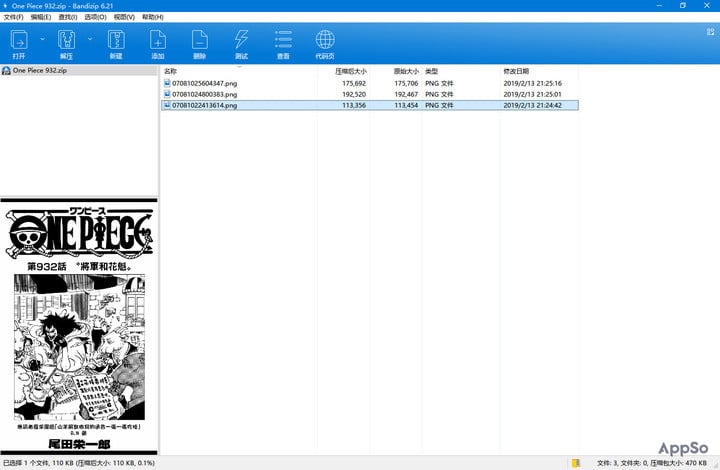Open the Edit (编辑) menu
Screen dimensions: 720x470
tap(41, 17)
